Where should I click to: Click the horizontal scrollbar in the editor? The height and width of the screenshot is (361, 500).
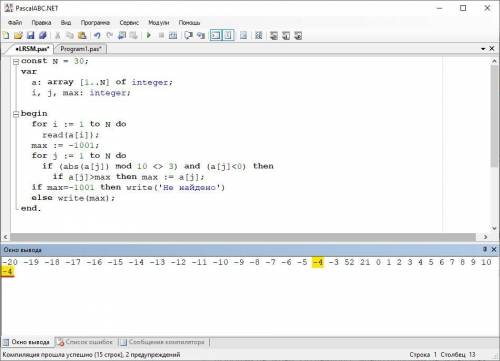point(243,237)
